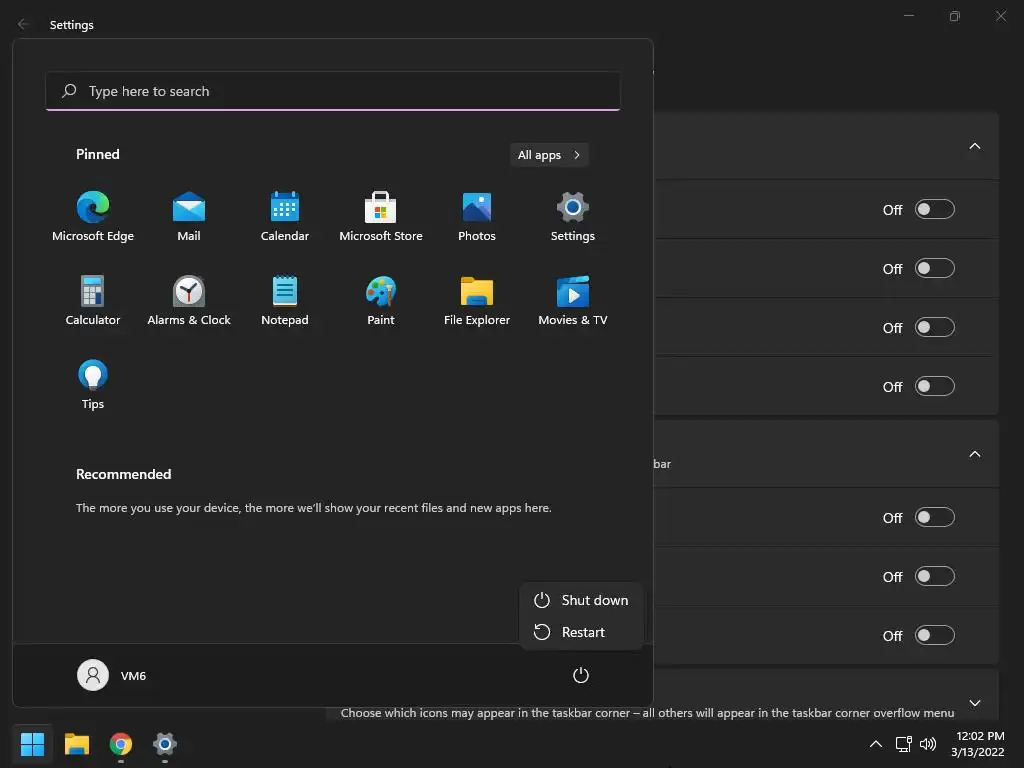Open the volume icon in system tray

point(928,744)
